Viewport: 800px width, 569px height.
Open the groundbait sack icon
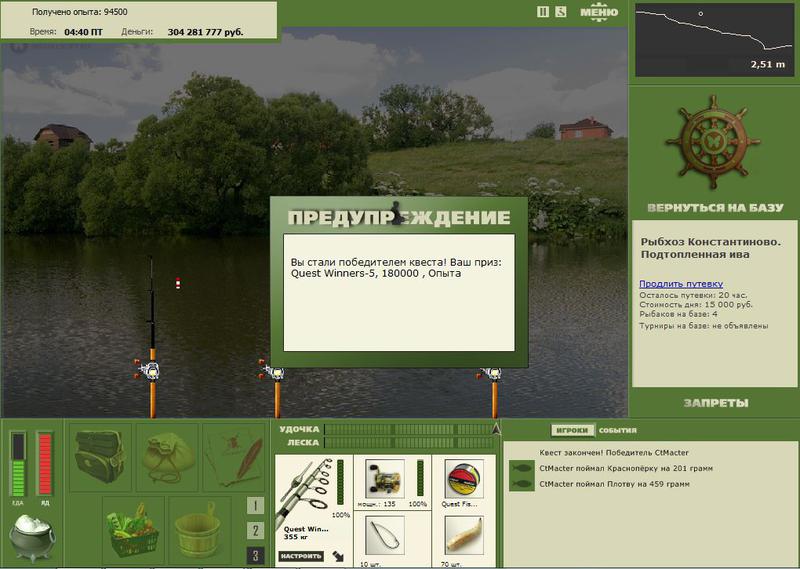tap(167, 457)
